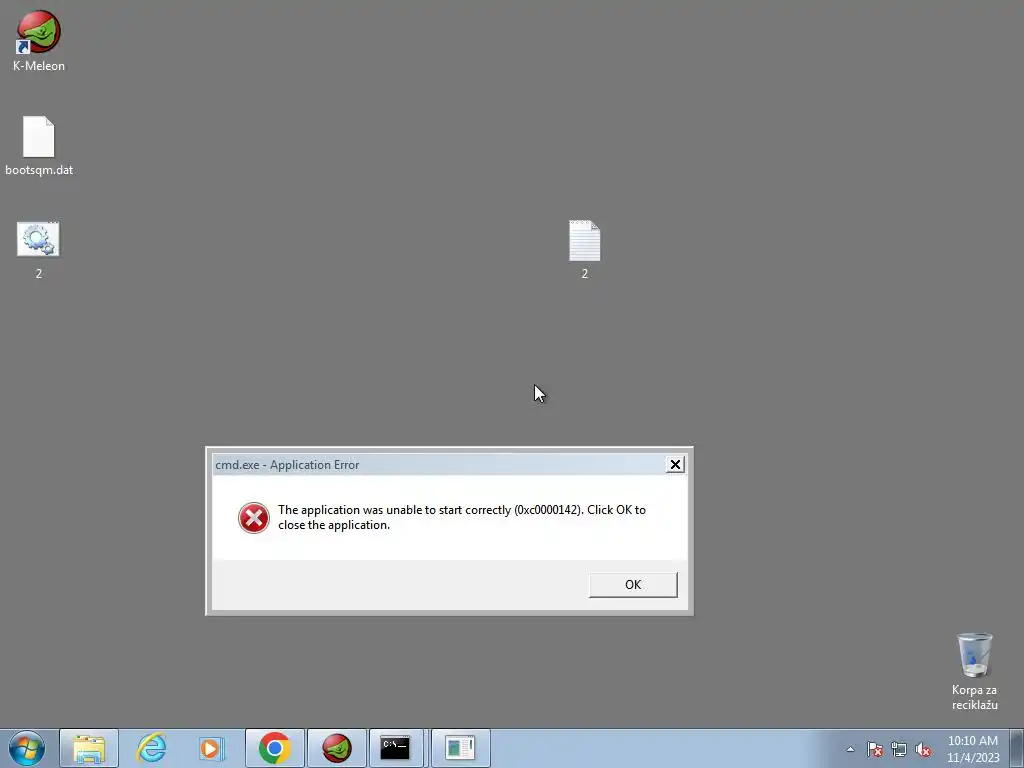Show hidden tray icons arrow
Screen dimensions: 1024x768
tap(850, 749)
